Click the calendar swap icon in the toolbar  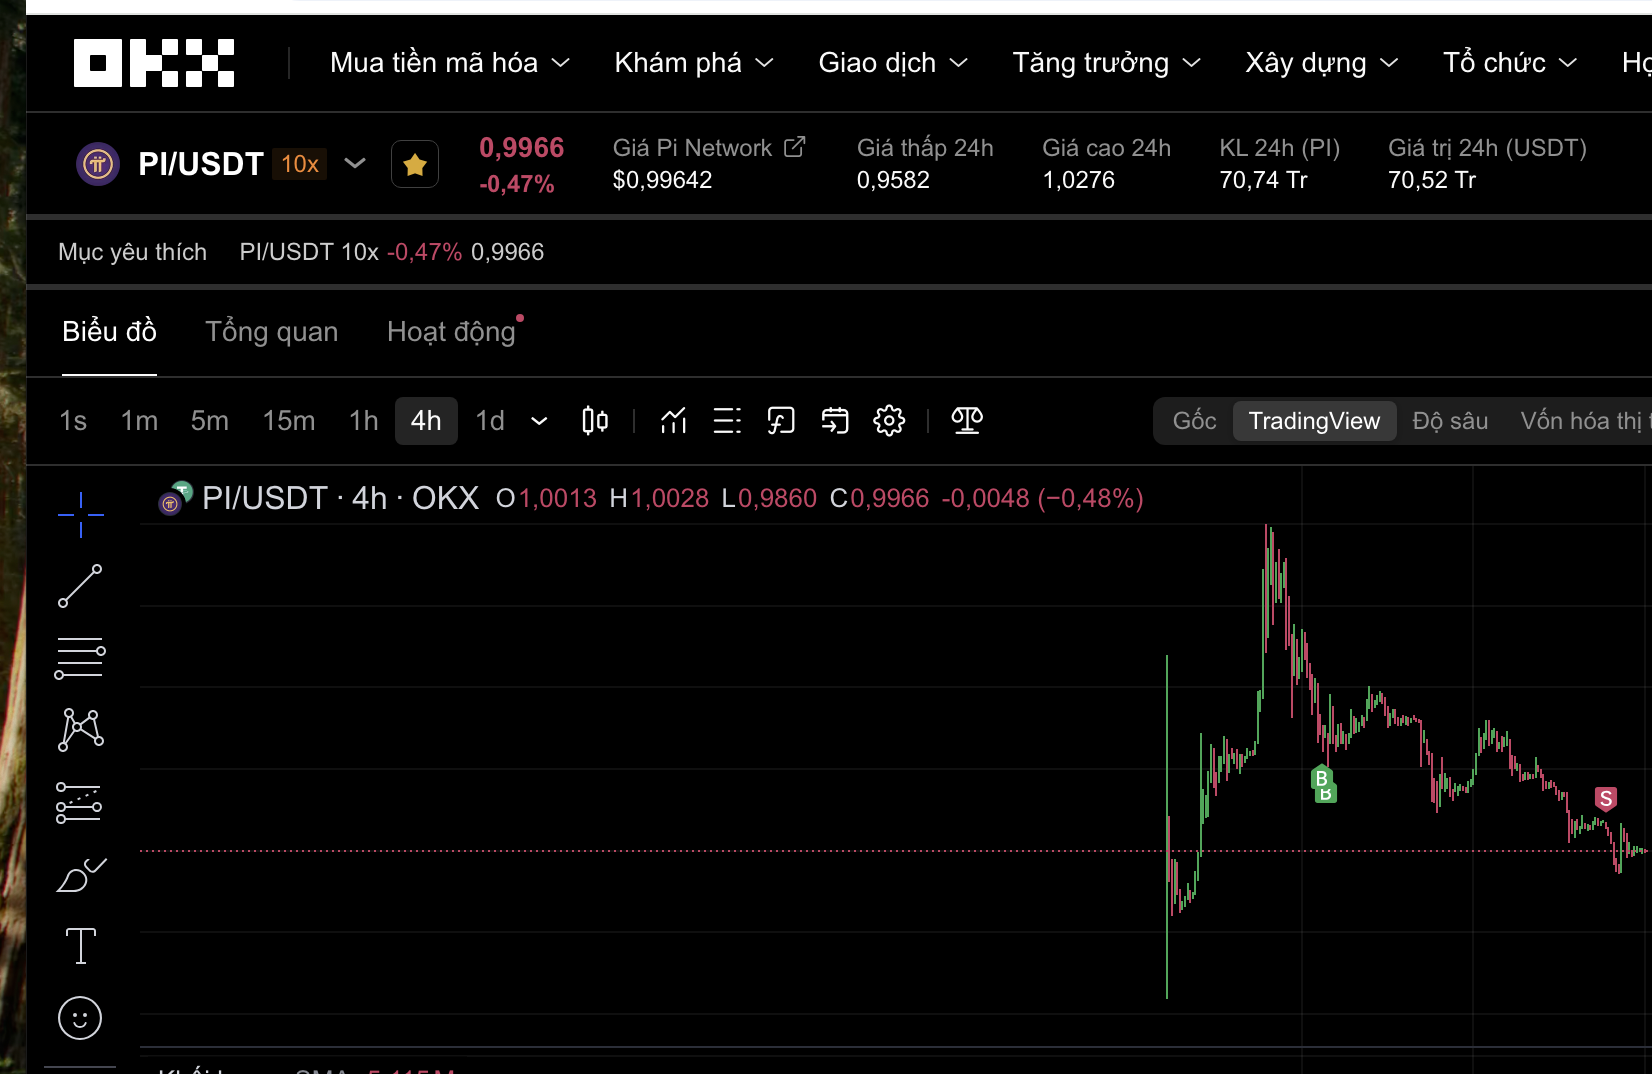835,421
